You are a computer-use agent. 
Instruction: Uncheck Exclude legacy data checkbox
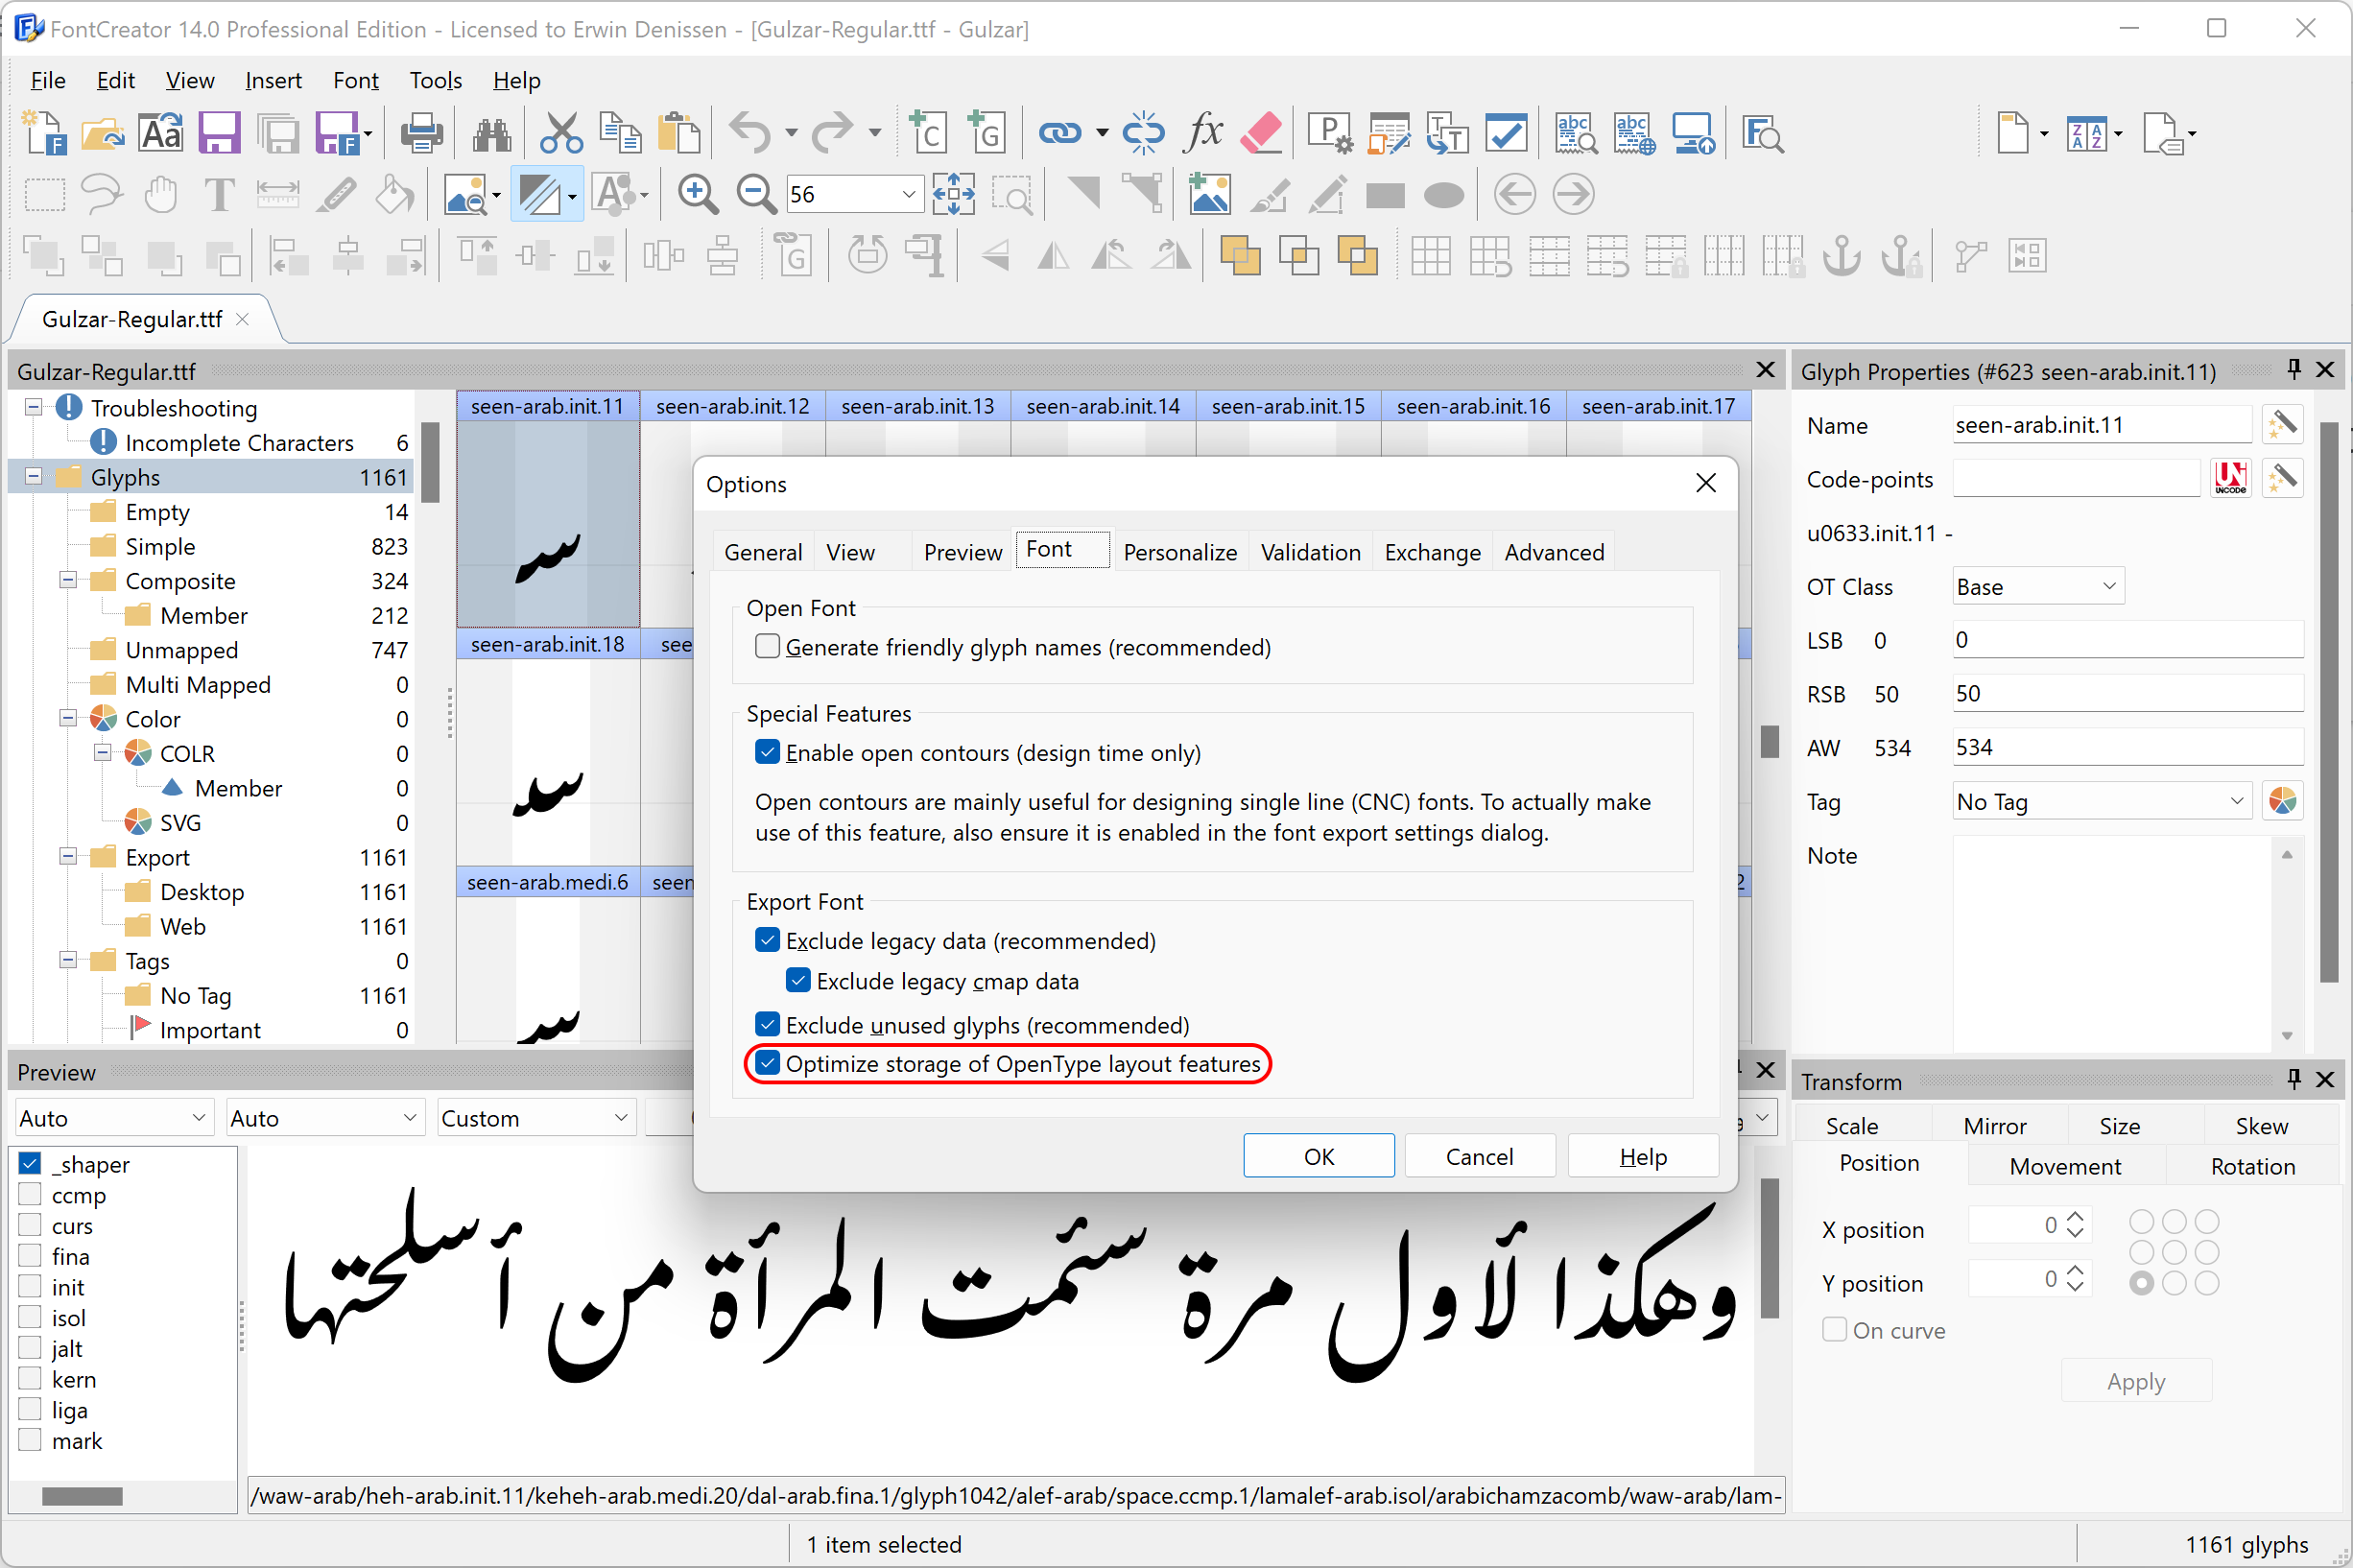(x=767, y=940)
